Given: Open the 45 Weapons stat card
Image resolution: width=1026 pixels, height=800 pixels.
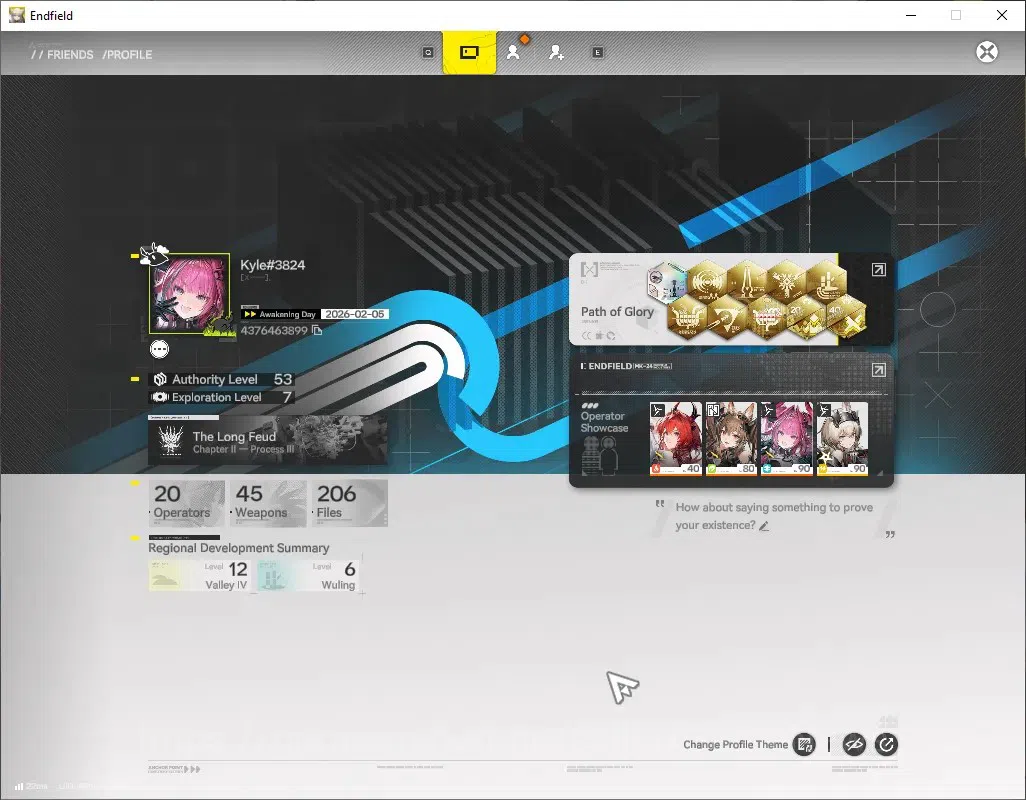Looking at the screenshot, I should (268, 503).
